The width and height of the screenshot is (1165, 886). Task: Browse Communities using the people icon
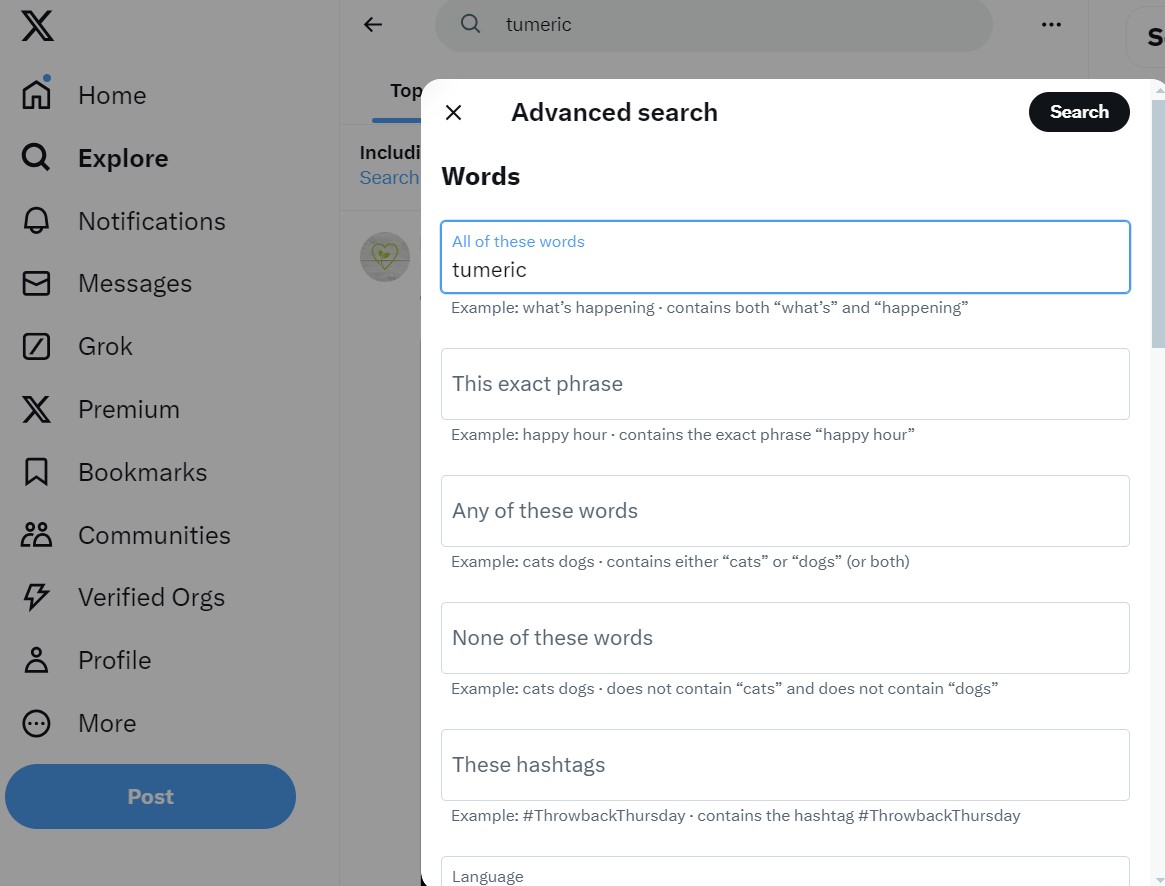click(35, 534)
